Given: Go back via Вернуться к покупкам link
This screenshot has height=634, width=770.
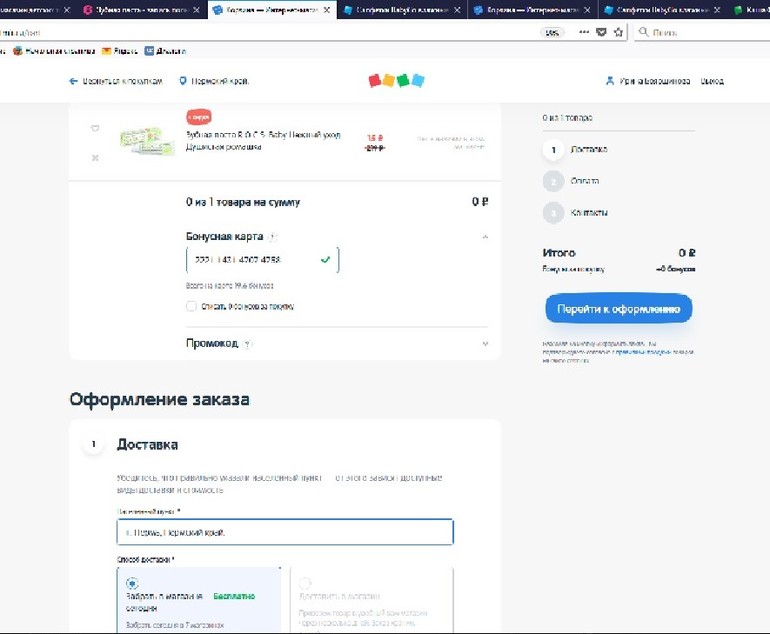Looking at the screenshot, I should tap(116, 81).
